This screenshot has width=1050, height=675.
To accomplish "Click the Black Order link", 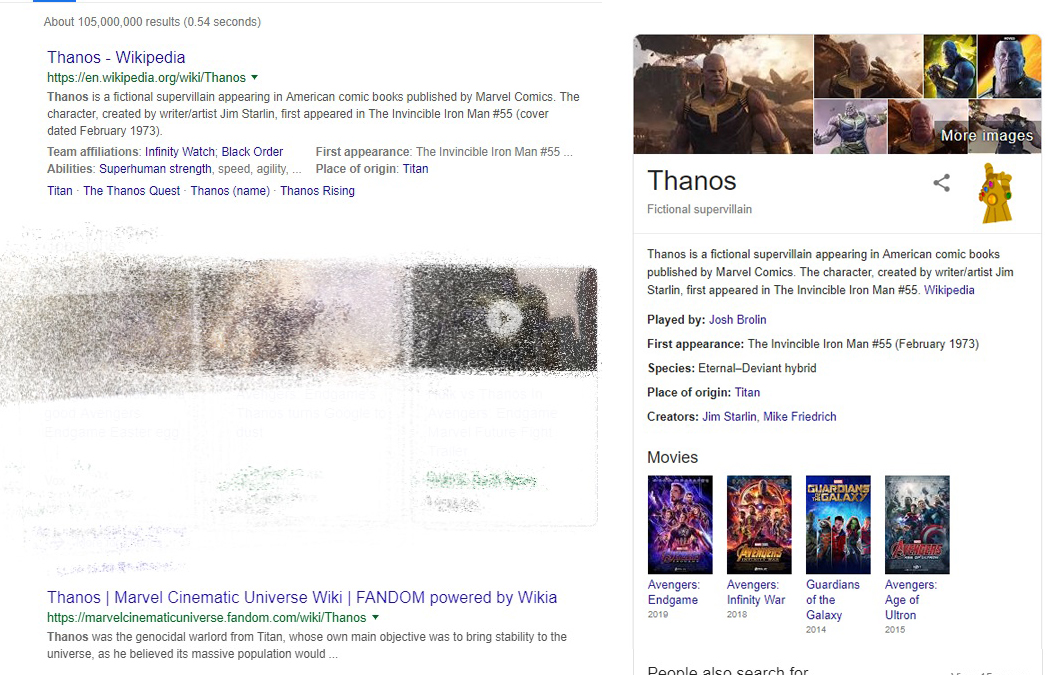I will (252, 152).
